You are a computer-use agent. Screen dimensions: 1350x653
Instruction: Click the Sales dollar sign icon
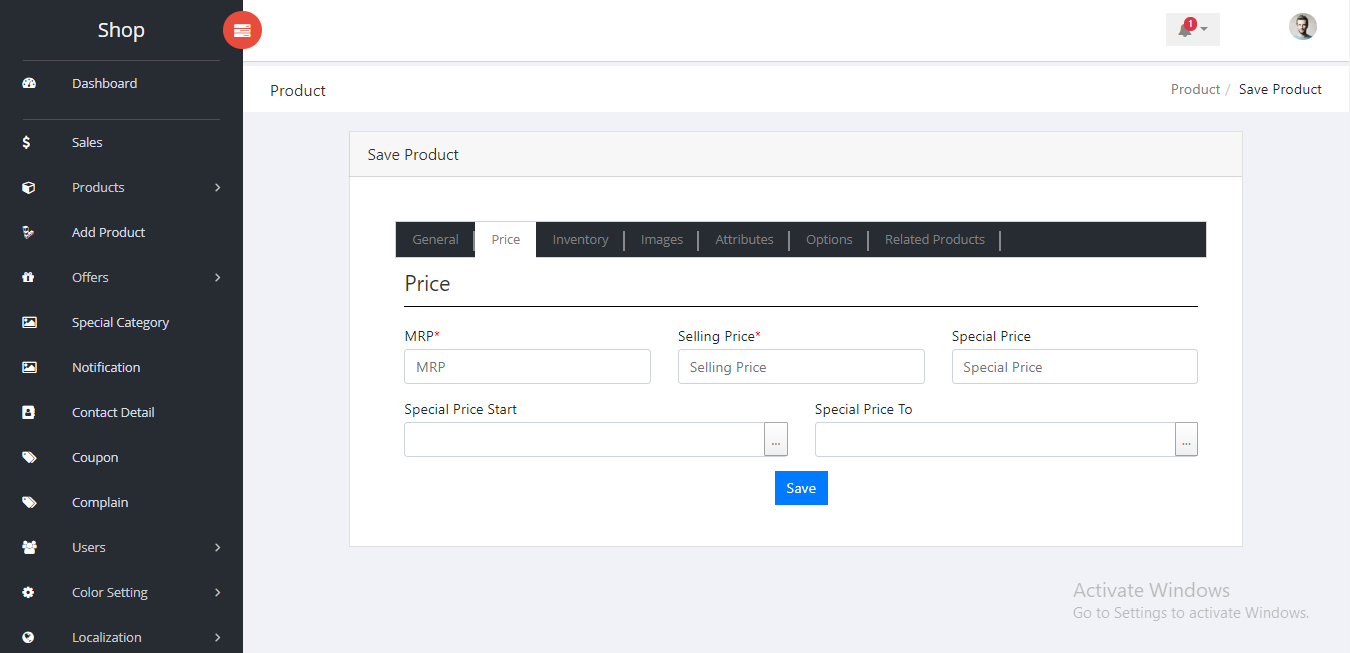[27, 142]
